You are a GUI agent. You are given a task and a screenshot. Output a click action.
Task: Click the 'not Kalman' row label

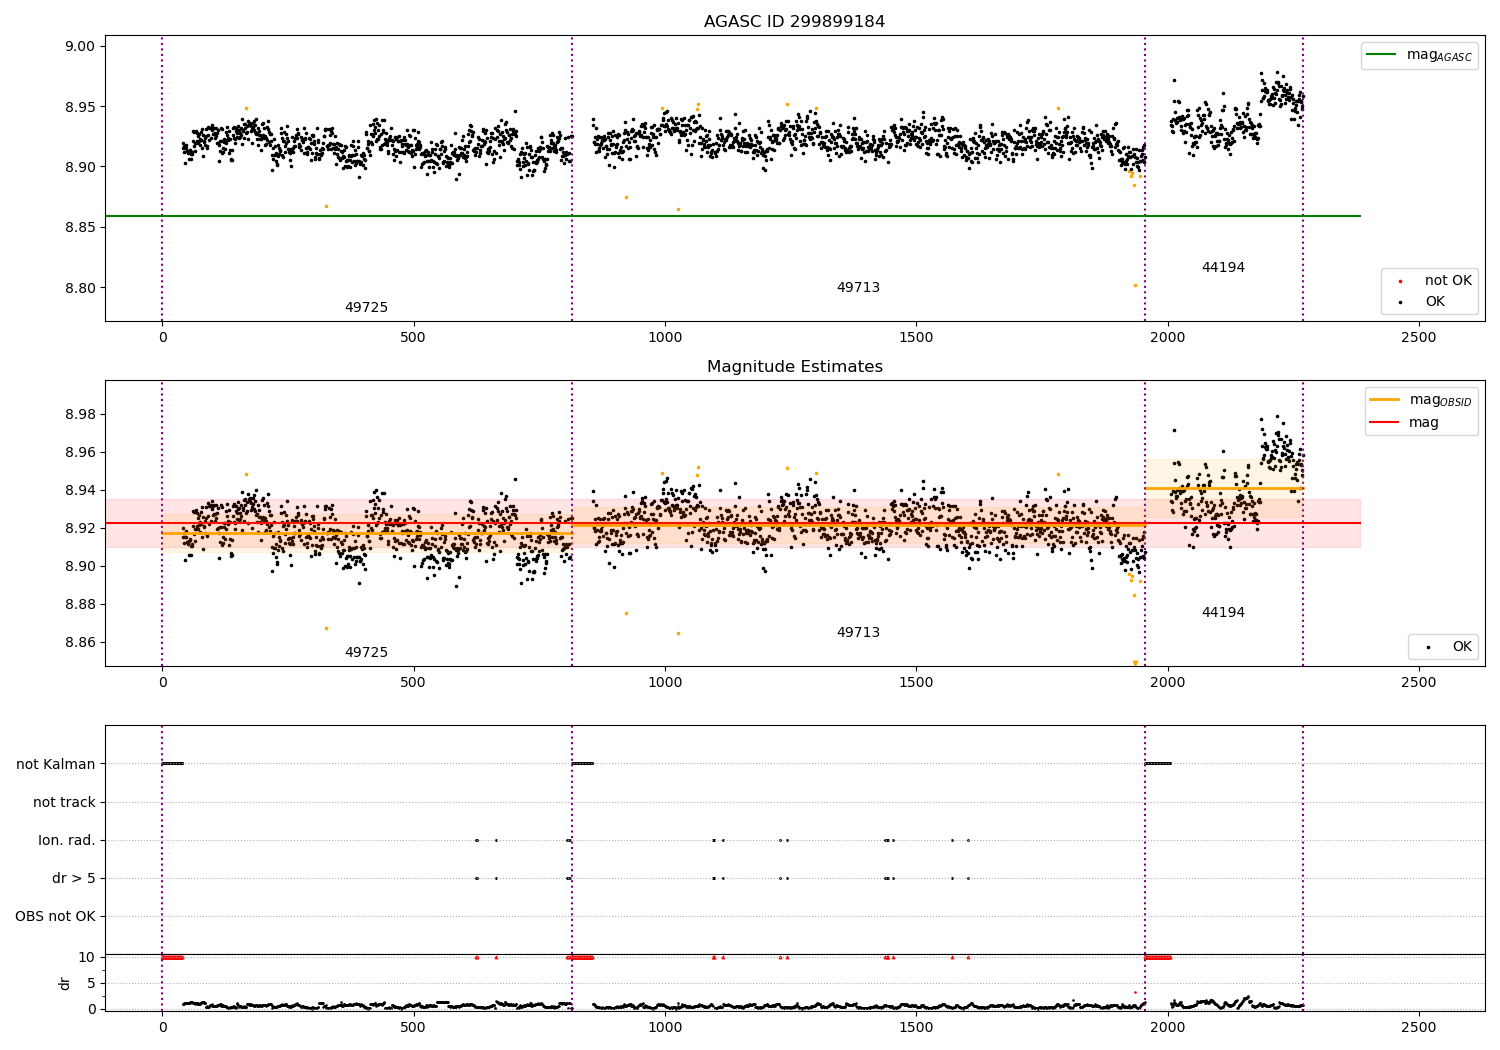(x=56, y=764)
